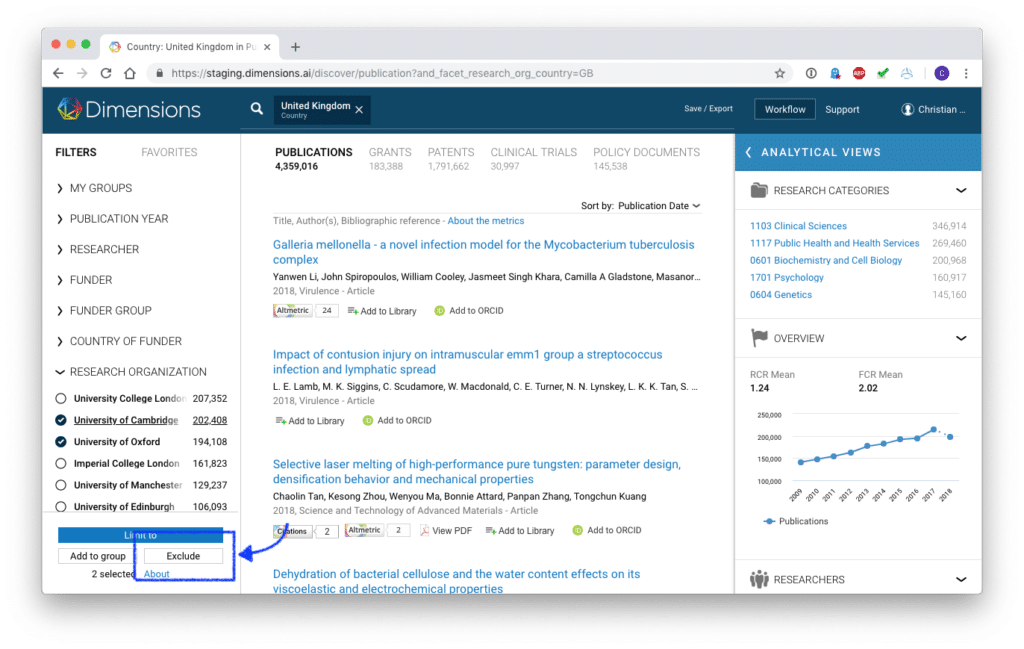Viewport: 1024px width, 649px height.
Task: Bookmark this page with the star icon
Action: click(780, 73)
